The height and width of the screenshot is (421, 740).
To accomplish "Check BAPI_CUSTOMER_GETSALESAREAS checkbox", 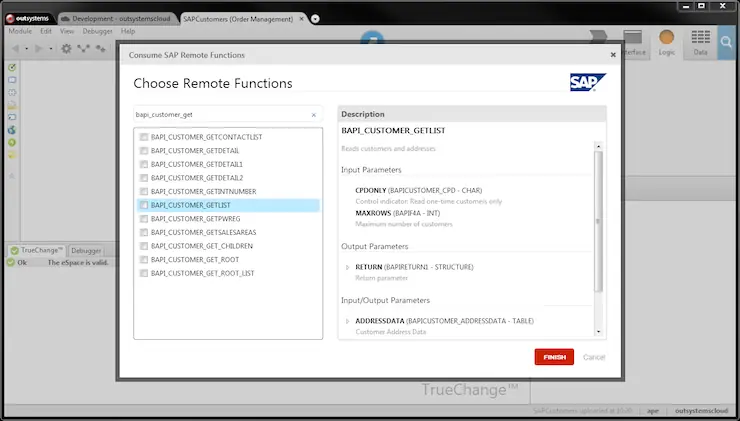I will pyautogui.click(x=144, y=232).
